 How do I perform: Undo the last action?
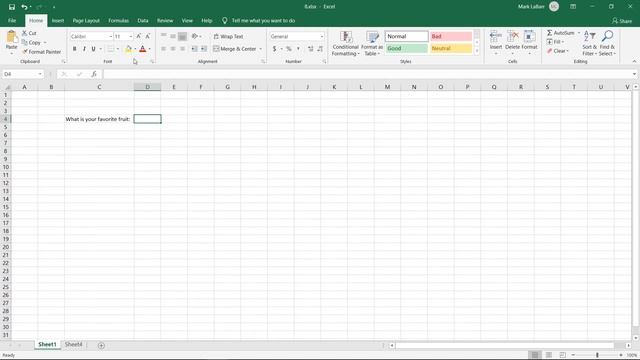click(x=24, y=7)
